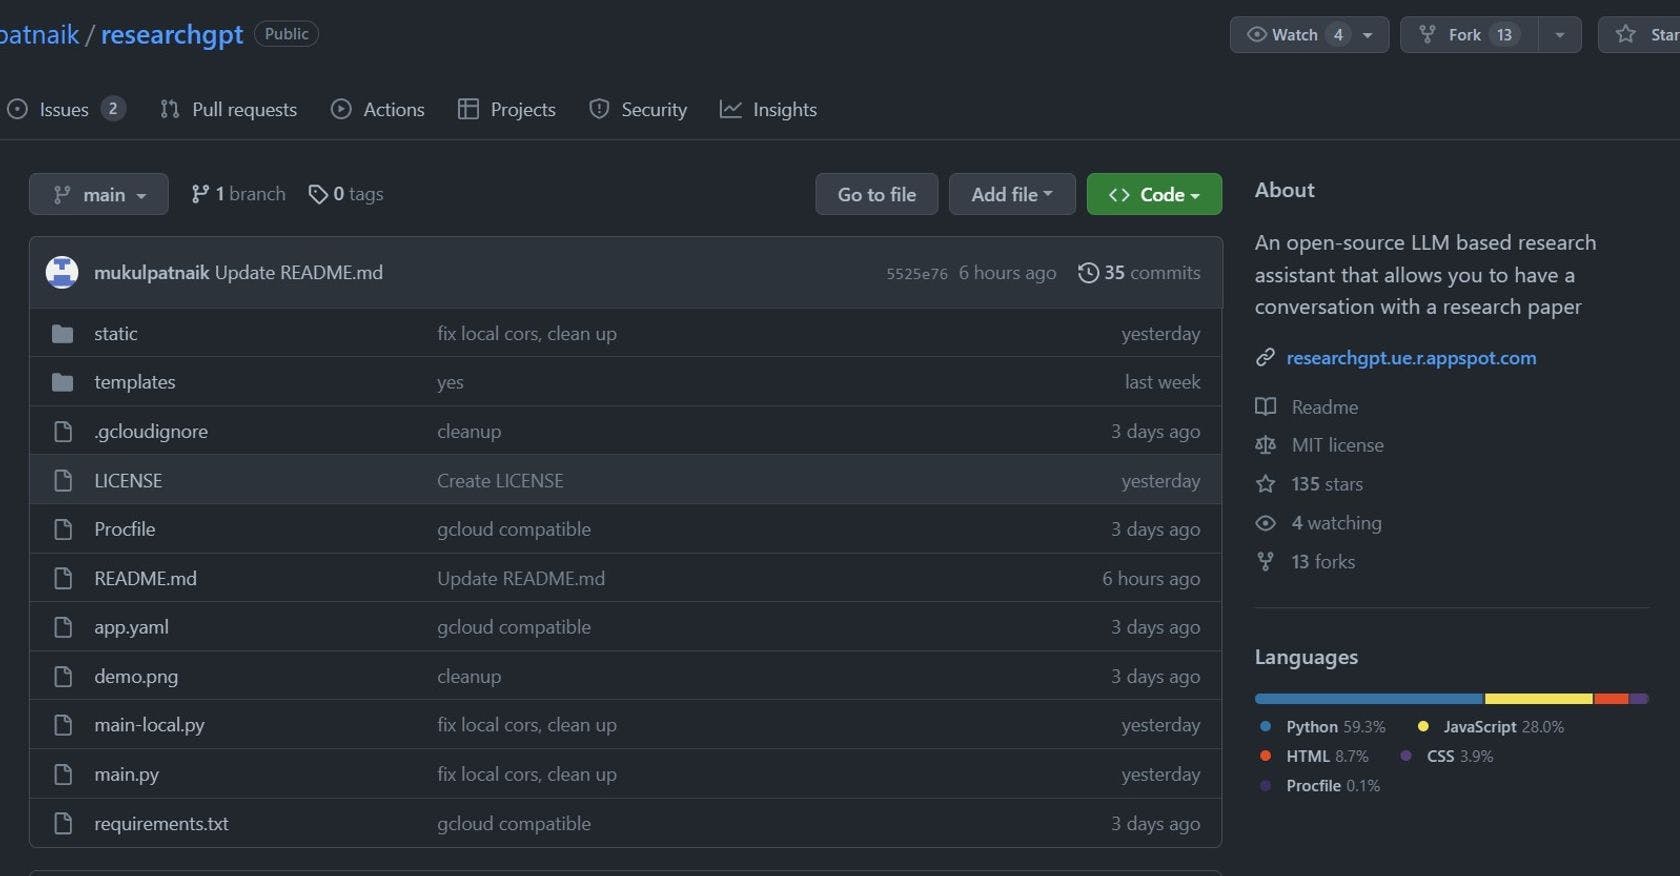Viewport: 1680px width, 876px height.
Task: Click the forks icon in About
Action: (1265, 562)
